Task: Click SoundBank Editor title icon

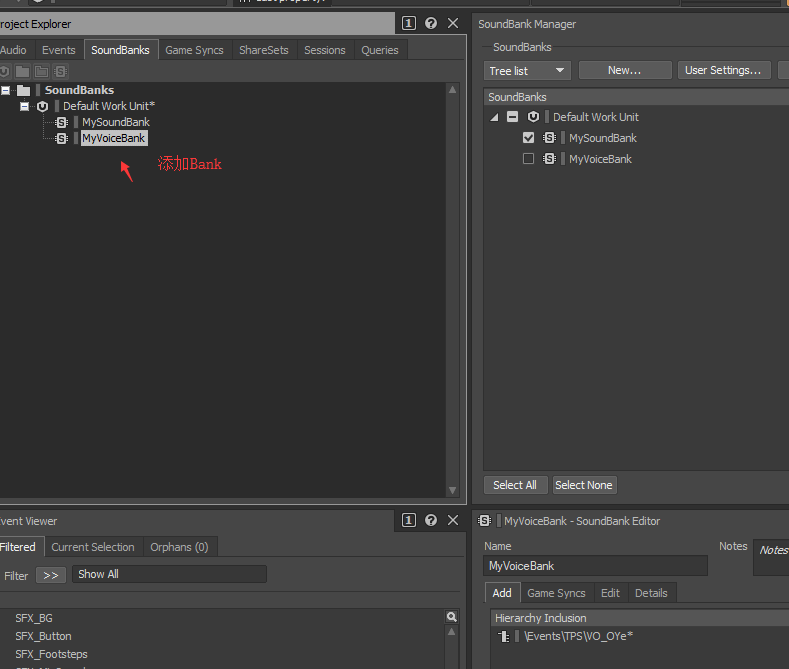Action: pos(485,521)
